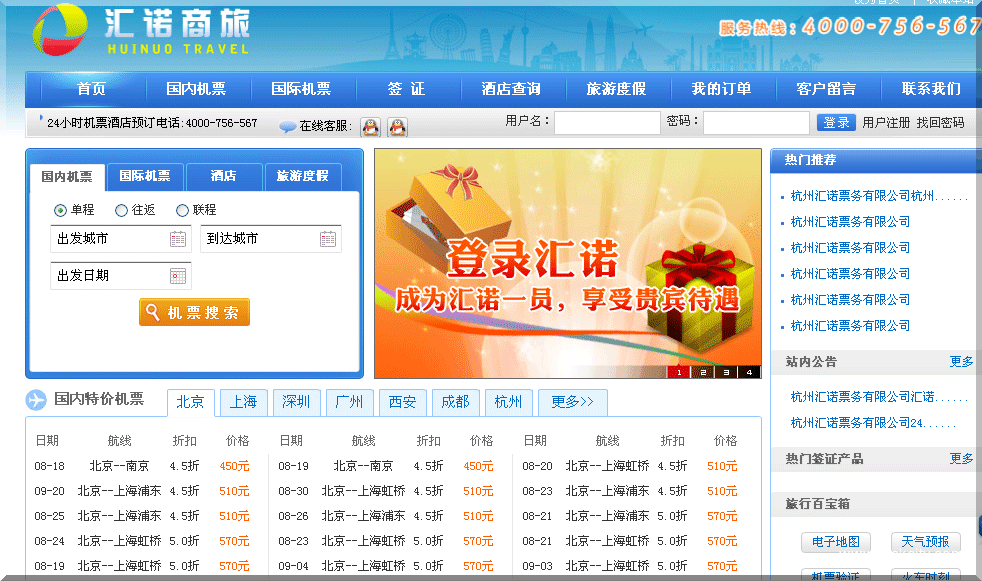982x581 pixels.
Task: Click the 登录 login button
Action: (x=836, y=123)
